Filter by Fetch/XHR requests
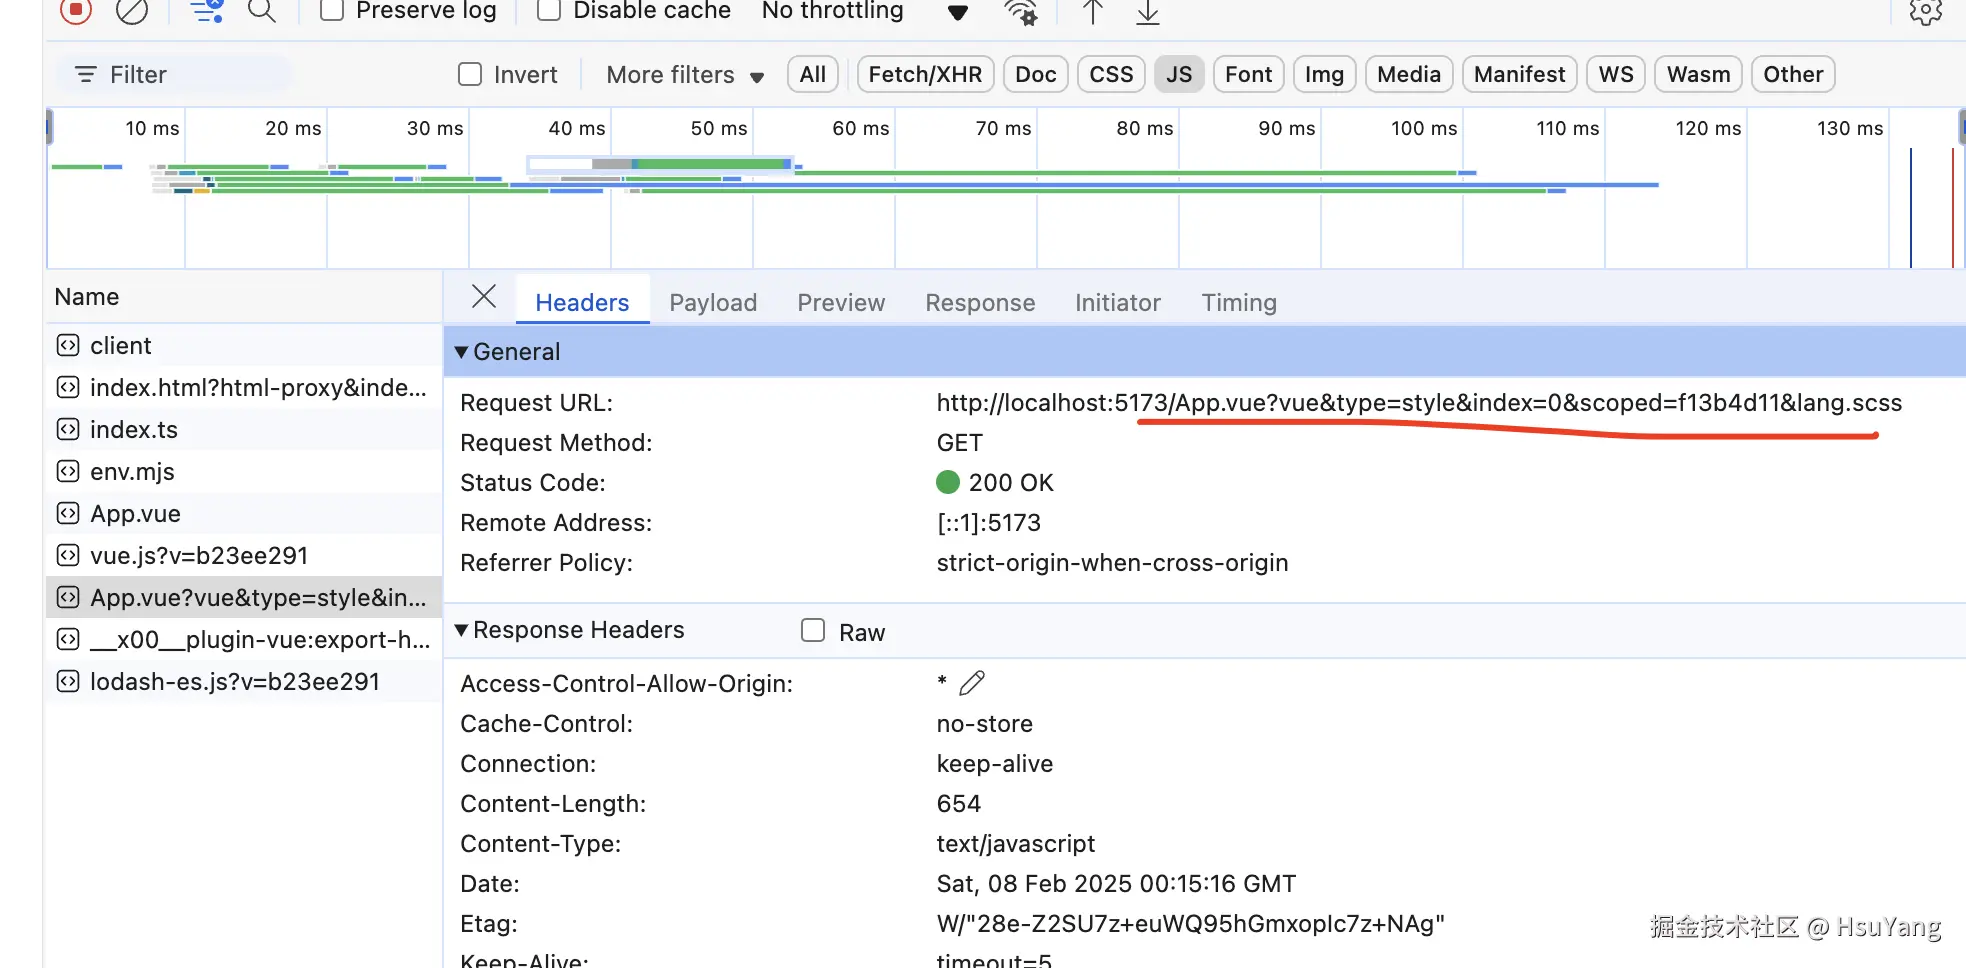1966x968 pixels. (x=925, y=74)
